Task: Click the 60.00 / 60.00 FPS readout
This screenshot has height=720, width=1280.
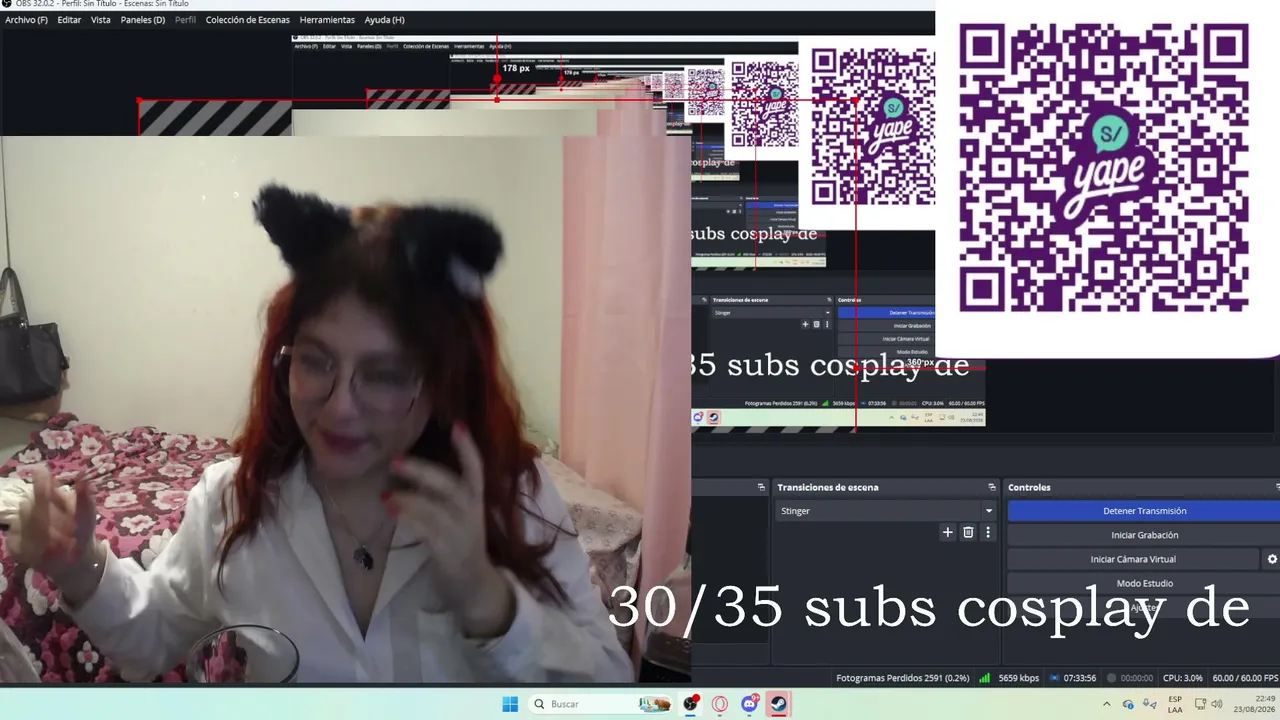Action: pyautogui.click(x=1245, y=678)
